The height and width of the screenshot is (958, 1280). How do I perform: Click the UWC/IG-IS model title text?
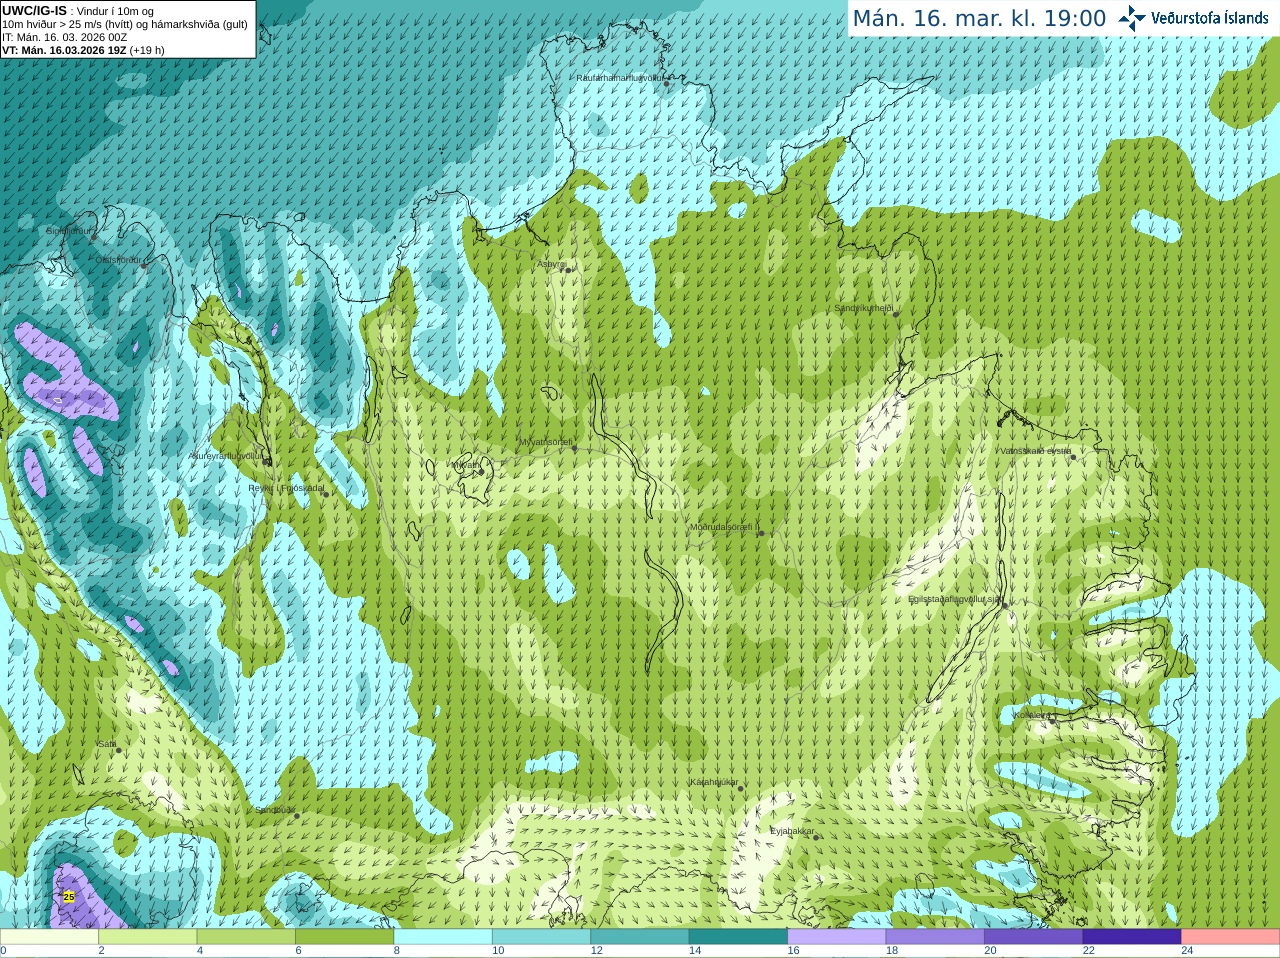click(34, 10)
